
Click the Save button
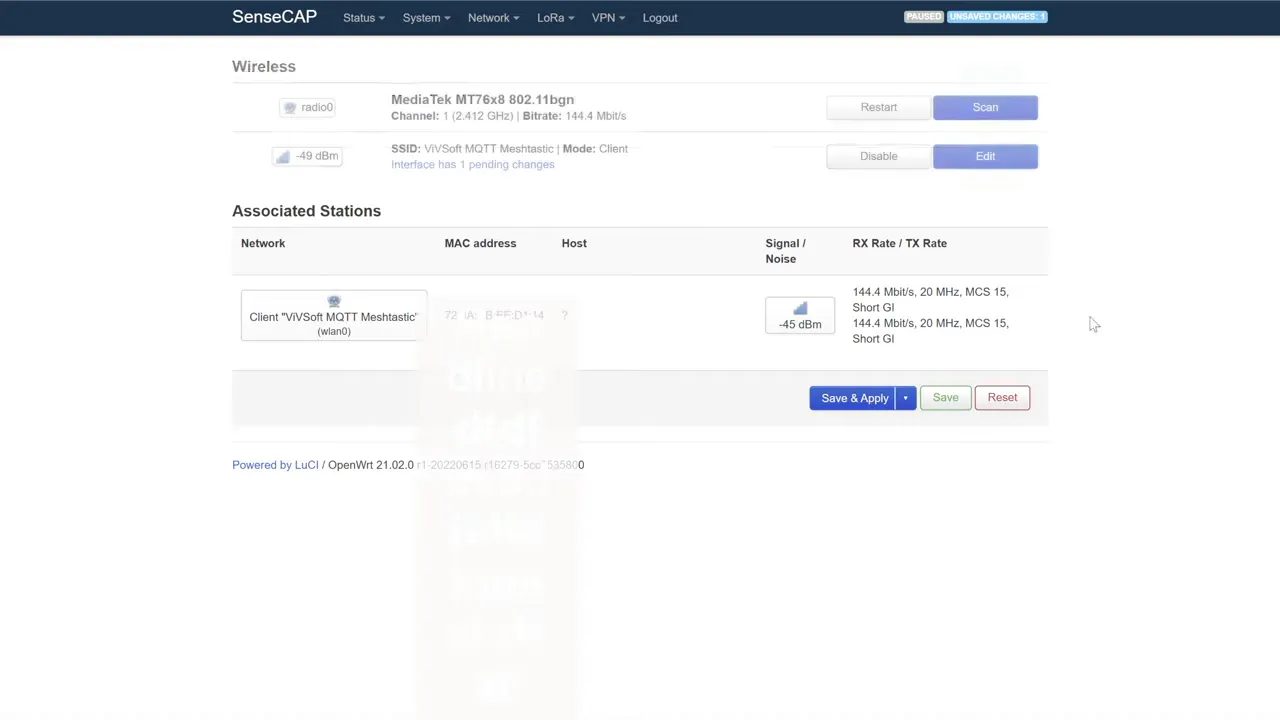point(945,398)
